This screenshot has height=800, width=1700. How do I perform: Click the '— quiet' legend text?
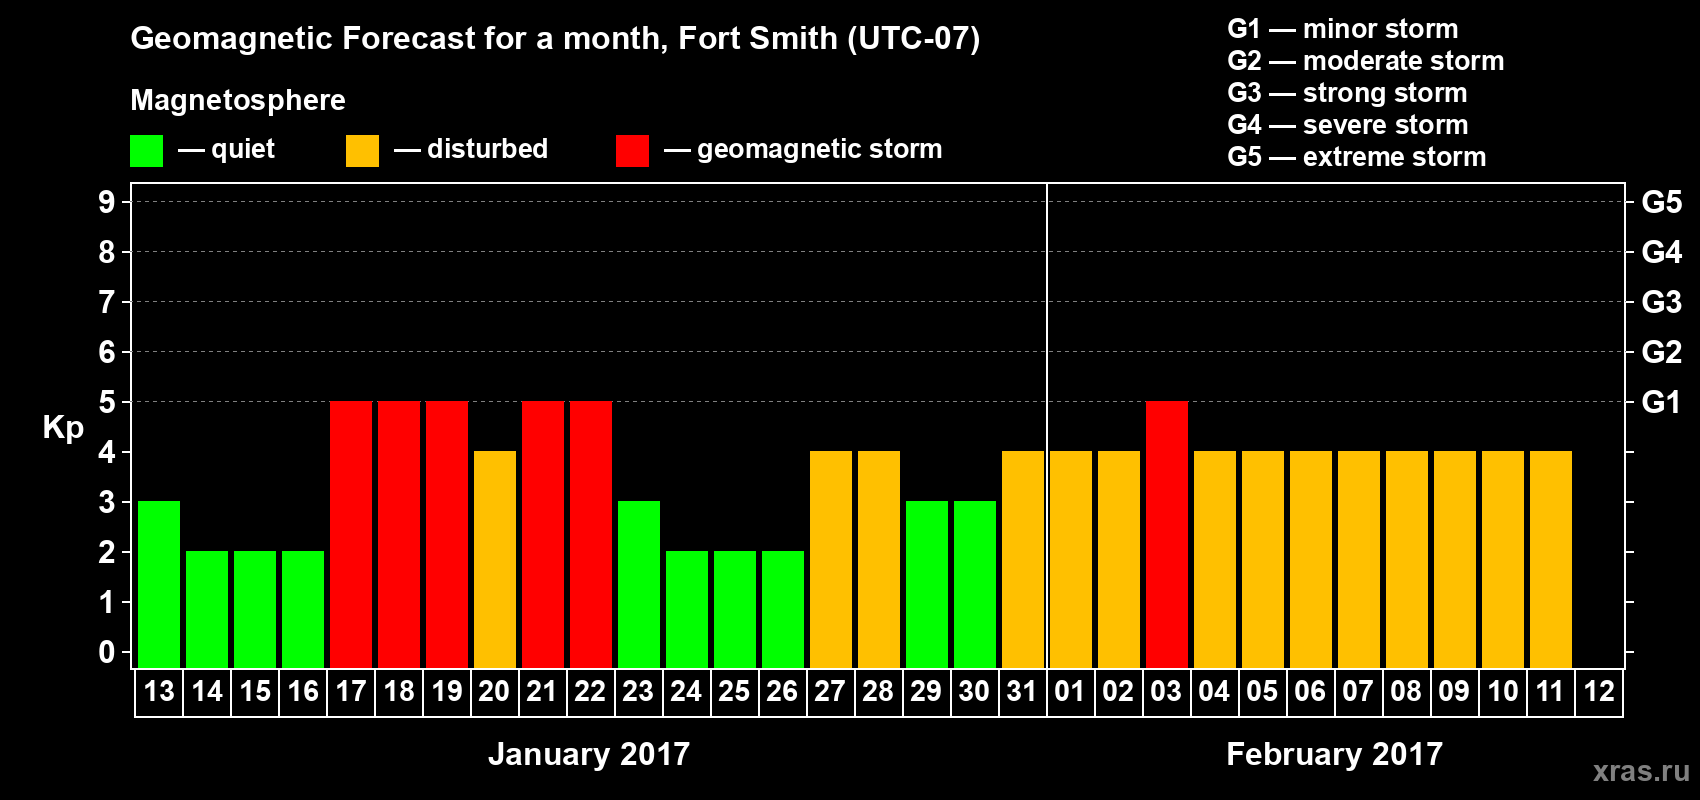tap(226, 149)
